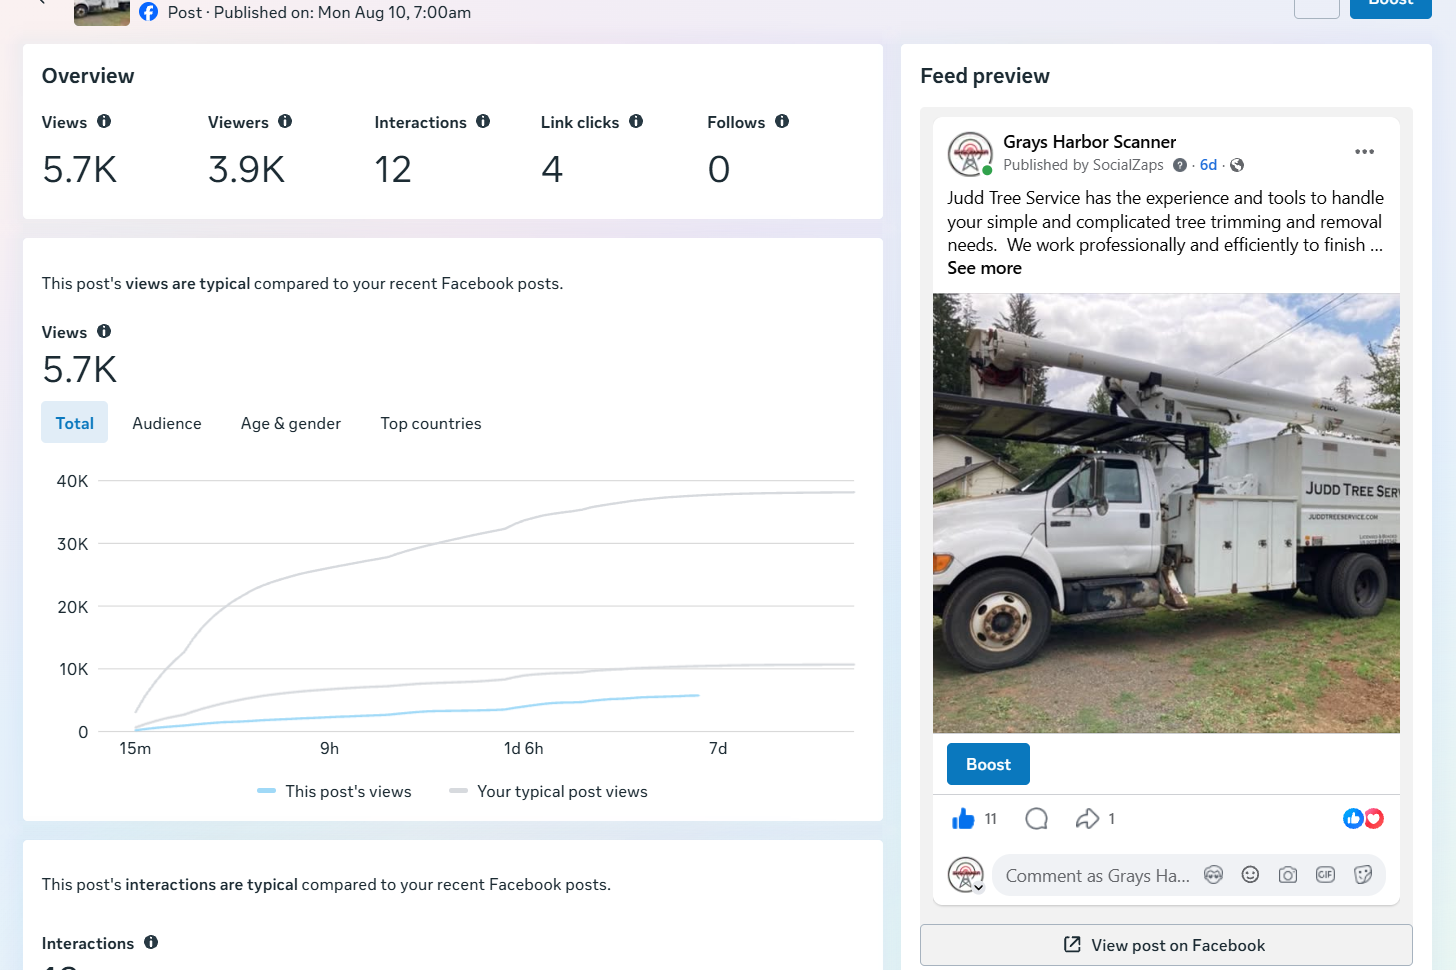Open the Viewers info tooltip icon

point(285,122)
